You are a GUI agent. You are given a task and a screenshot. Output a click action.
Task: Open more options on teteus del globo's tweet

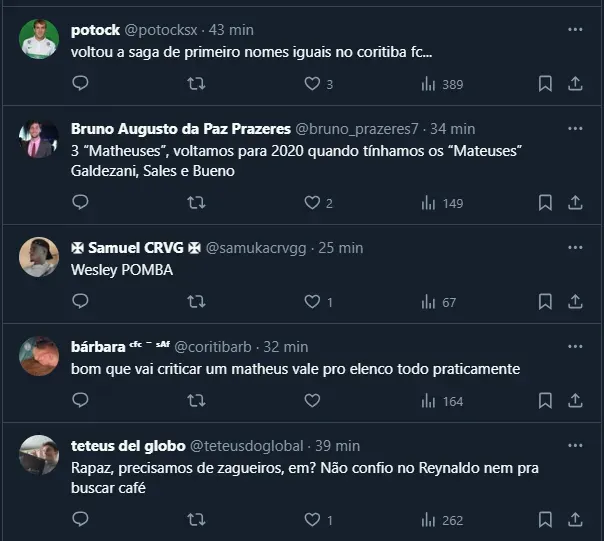tap(575, 445)
